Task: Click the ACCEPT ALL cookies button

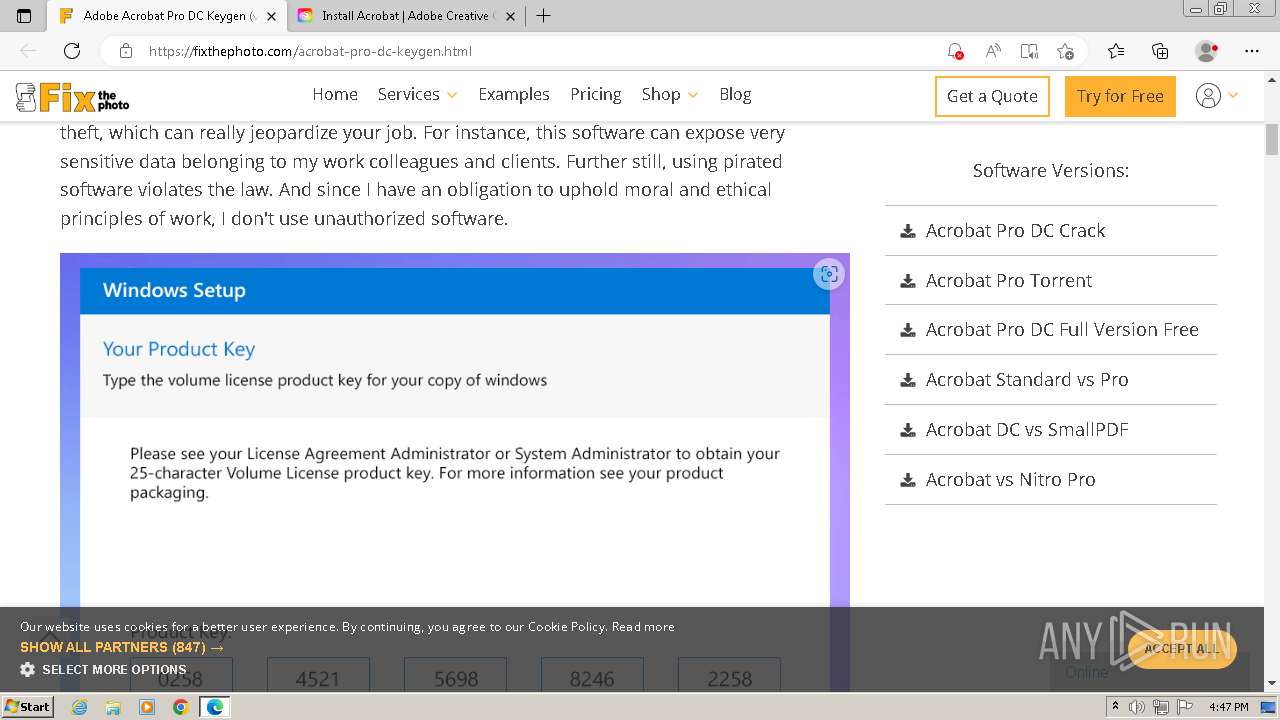Action: point(1182,649)
